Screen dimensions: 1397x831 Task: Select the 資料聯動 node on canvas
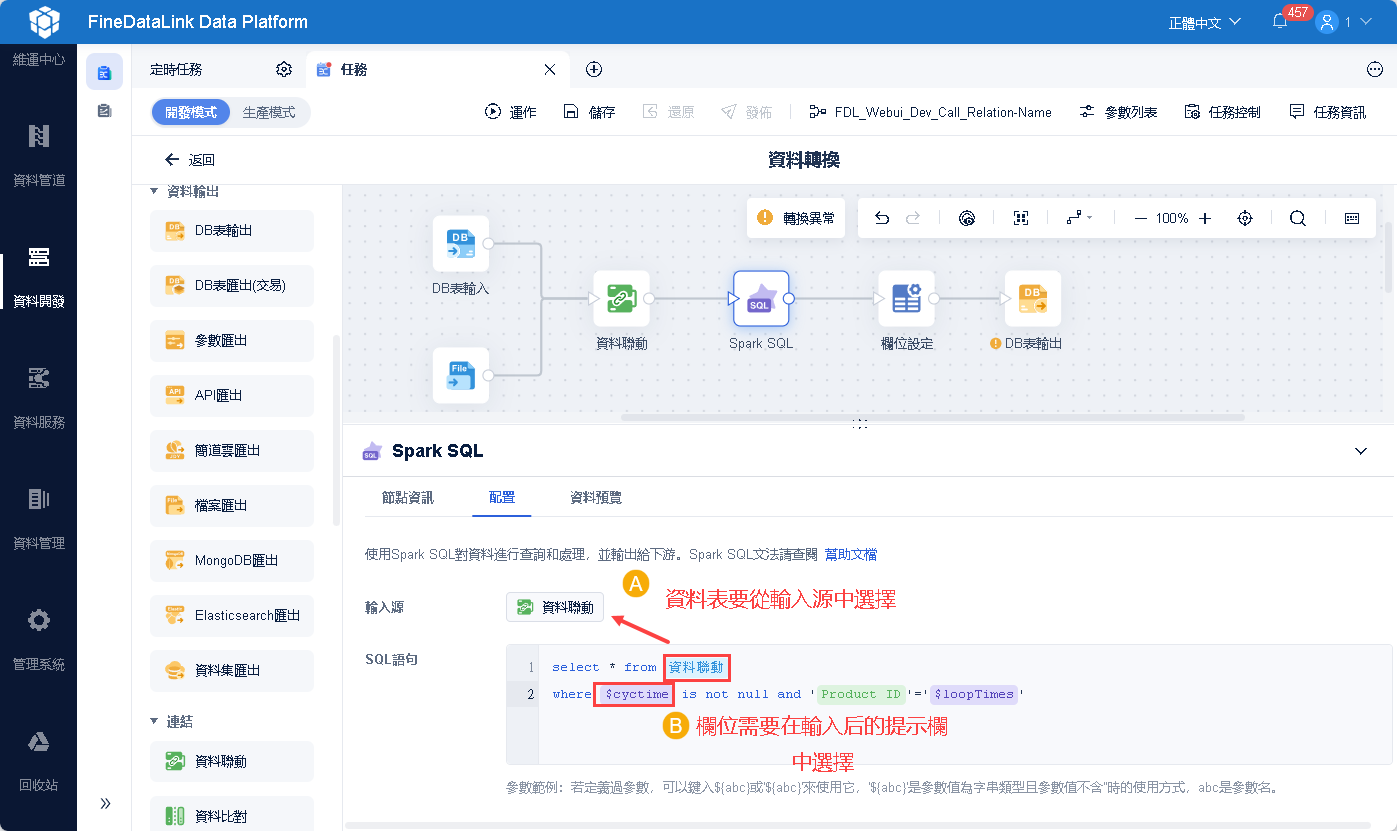tap(621, 298)
